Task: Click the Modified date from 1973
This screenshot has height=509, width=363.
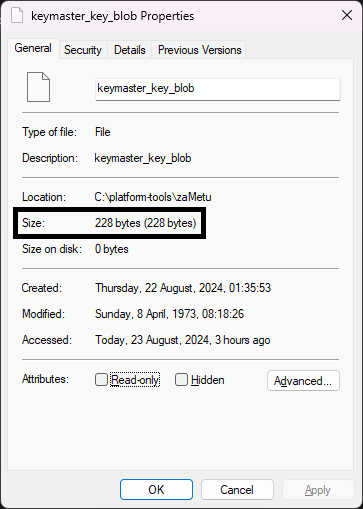Action: [x=169, y=314]
